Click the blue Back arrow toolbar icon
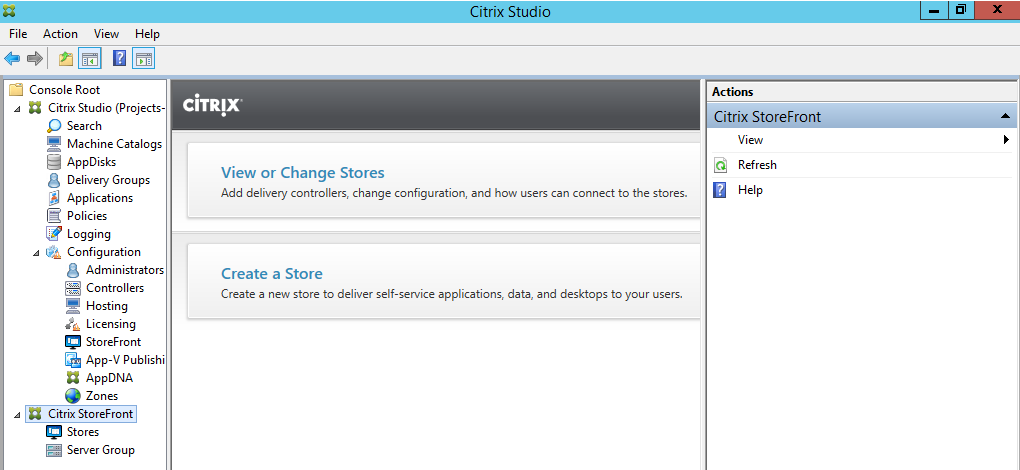 click(x=12, y=59)
